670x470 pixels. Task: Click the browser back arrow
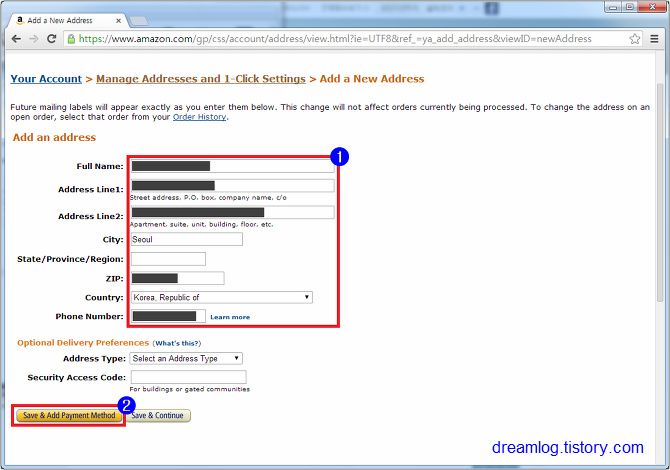point(16,39)
